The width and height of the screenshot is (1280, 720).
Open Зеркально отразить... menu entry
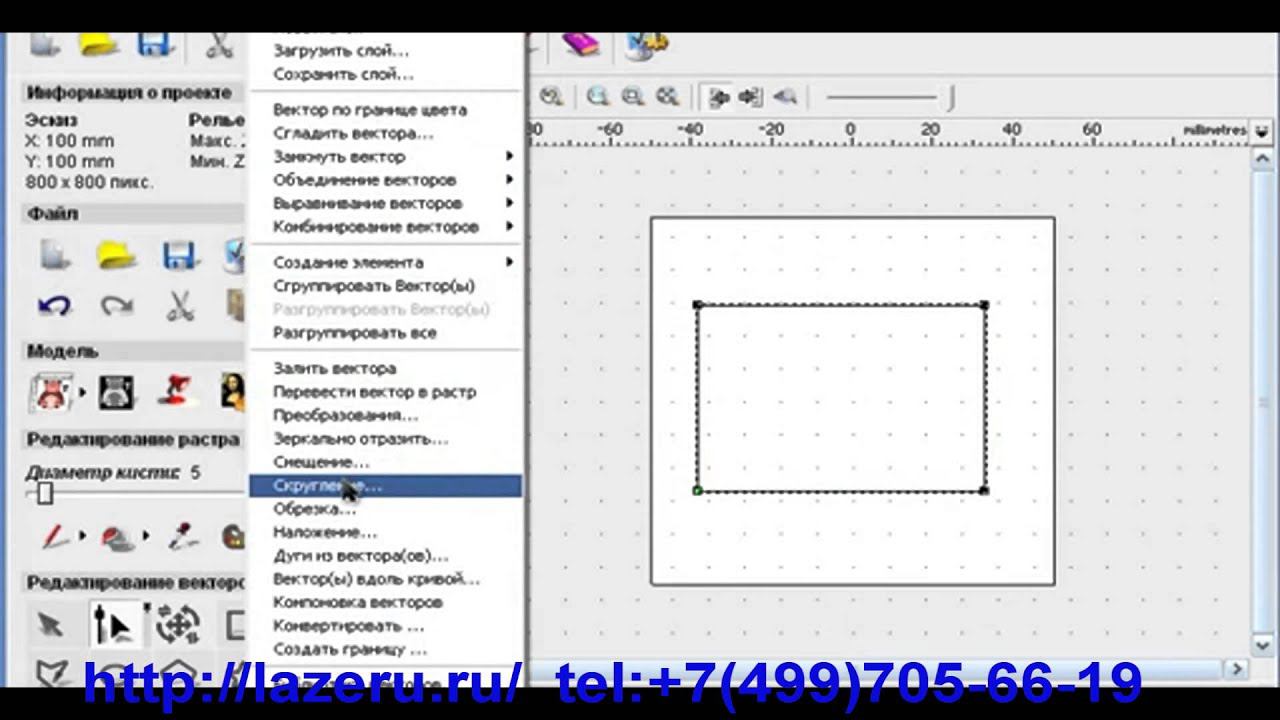tap(385, 438)
